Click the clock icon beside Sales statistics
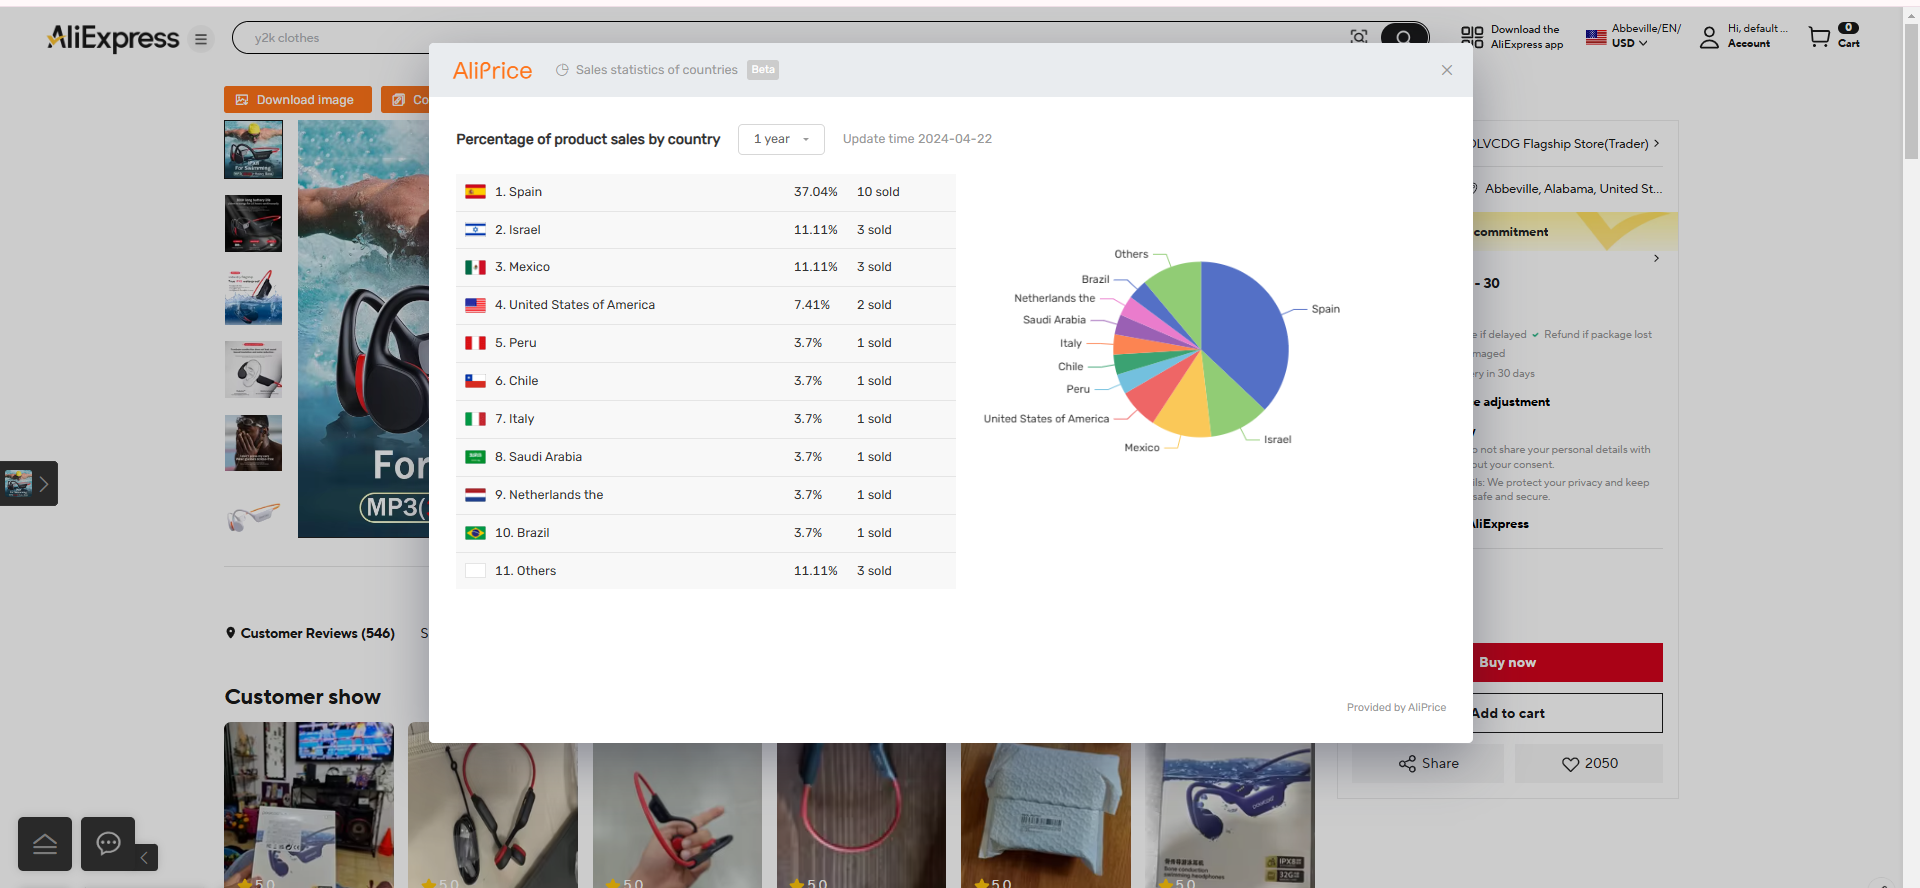 click(x=562, y=70)
